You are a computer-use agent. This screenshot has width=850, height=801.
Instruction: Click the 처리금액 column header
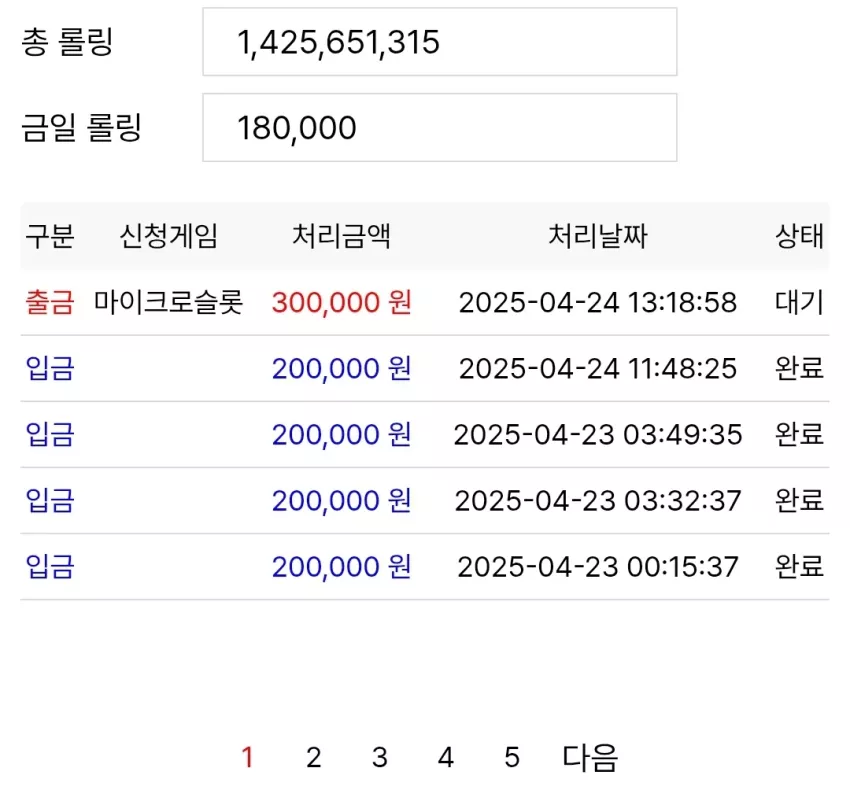click(x=341, y=236)
